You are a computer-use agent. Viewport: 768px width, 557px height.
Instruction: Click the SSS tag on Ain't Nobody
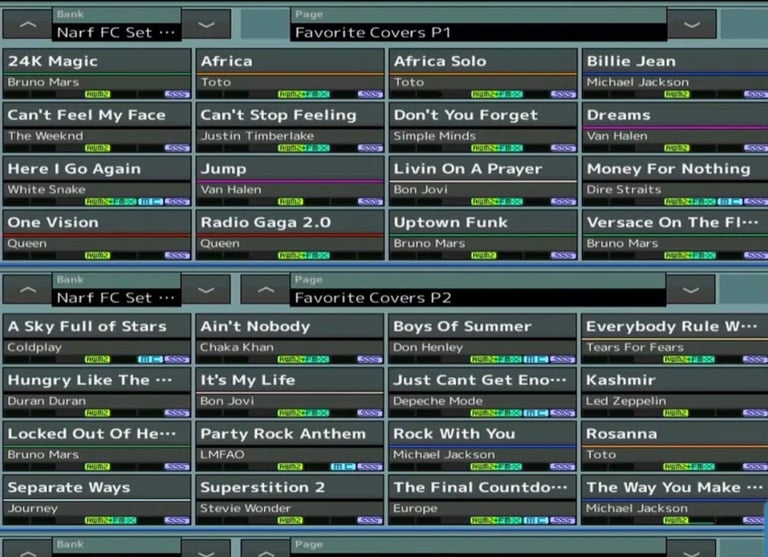tap(370, 359)
